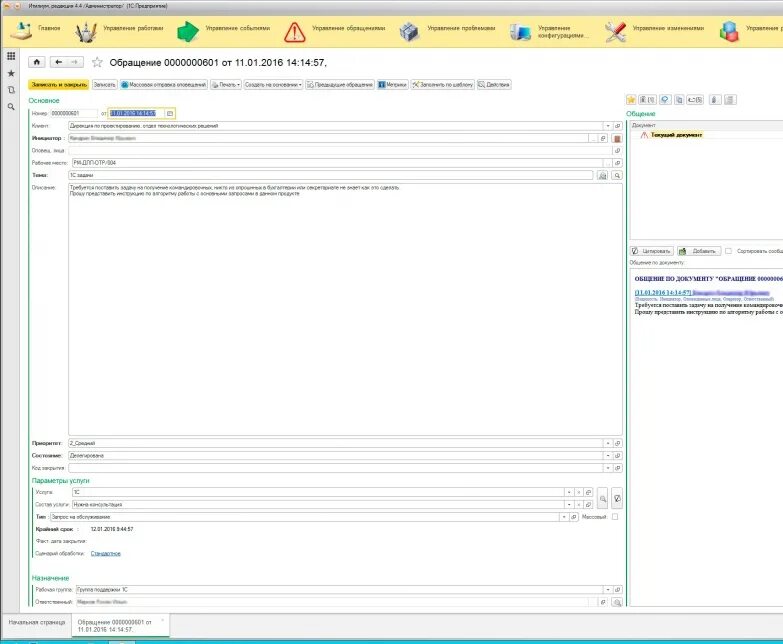This screenshot has height=644, width=783.
Task: Open Управление проблемами section
Action: (447, 31)
